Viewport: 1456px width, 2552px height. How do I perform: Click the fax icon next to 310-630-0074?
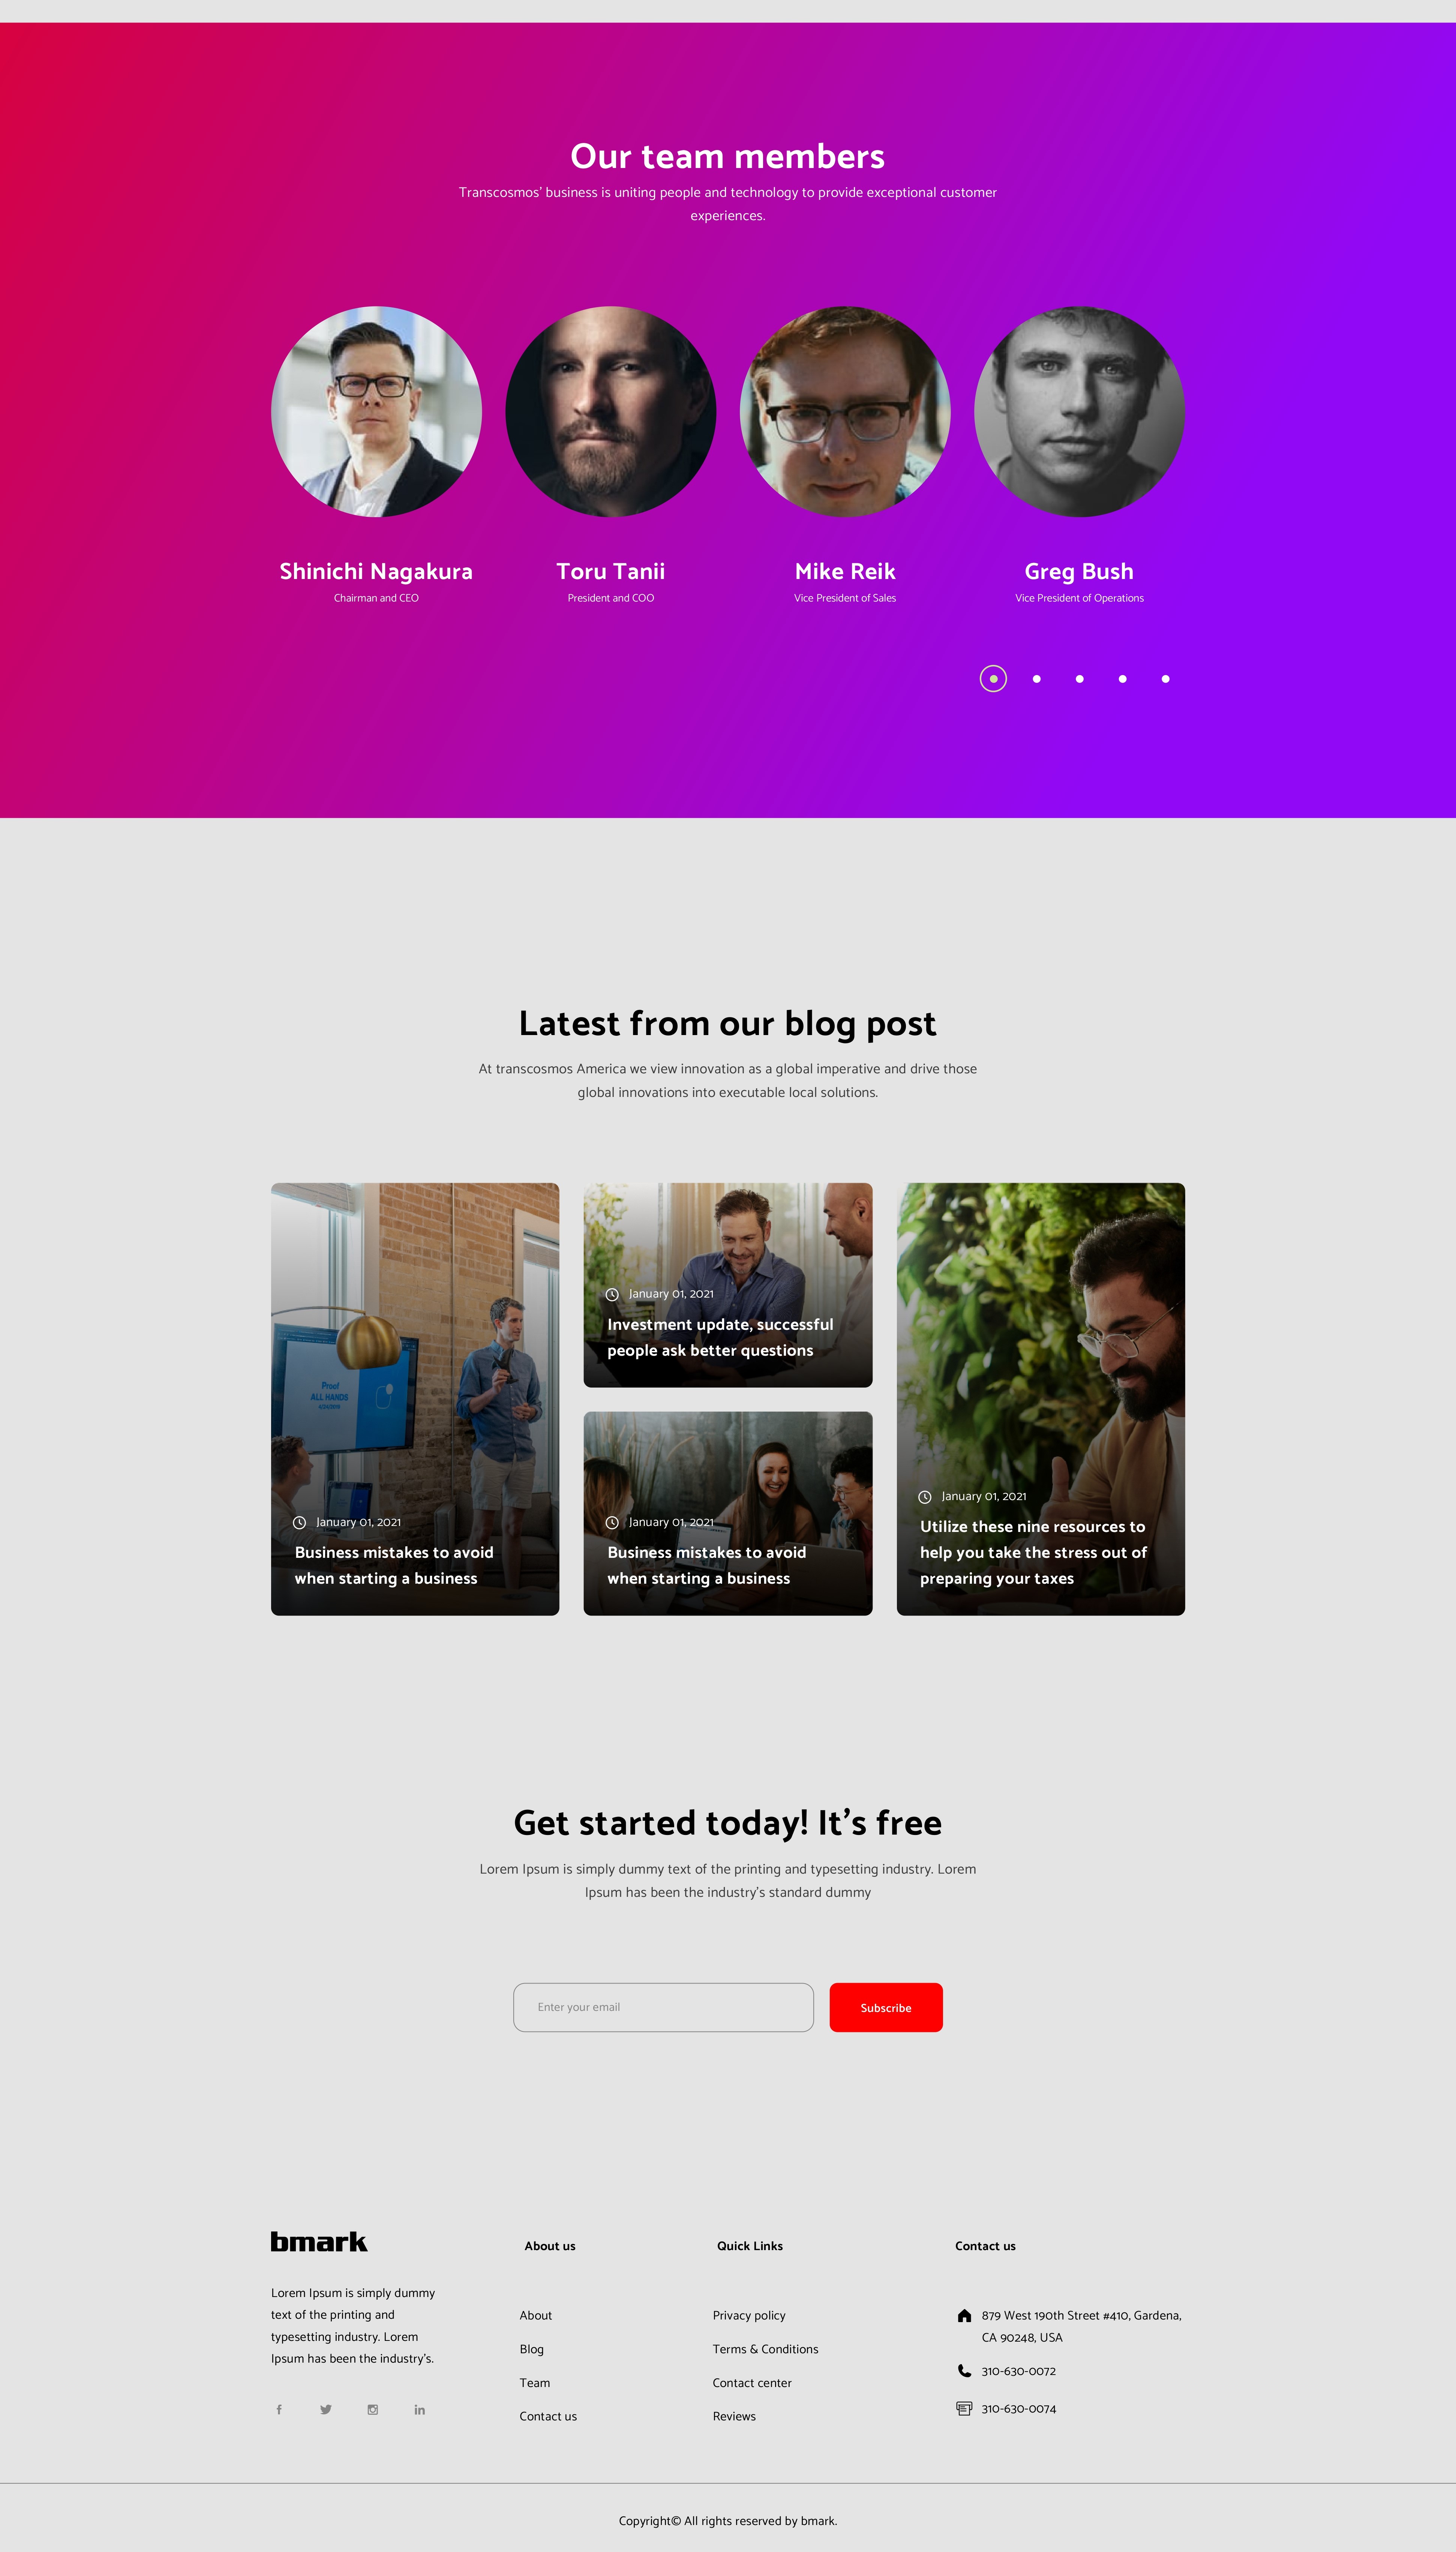click(x=964, y=2408)
